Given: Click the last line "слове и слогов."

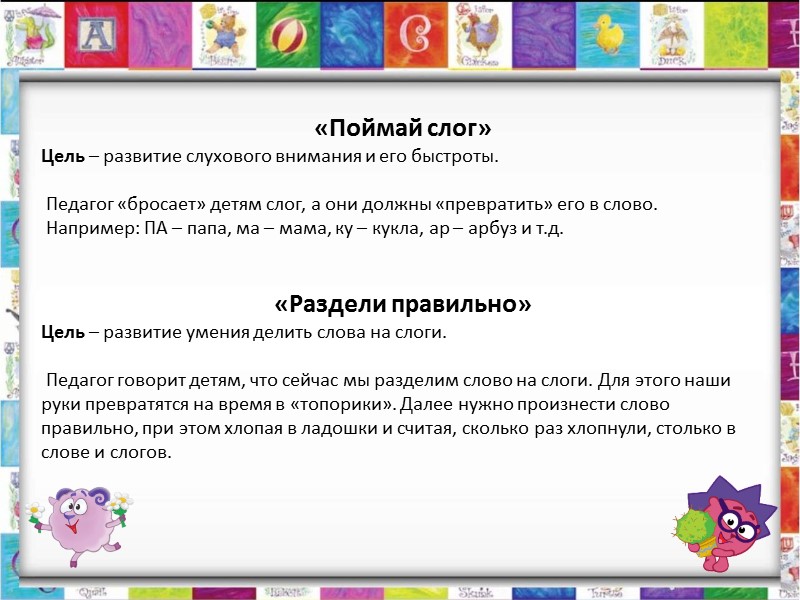Looking at the screenshot, I should point(106,453).
